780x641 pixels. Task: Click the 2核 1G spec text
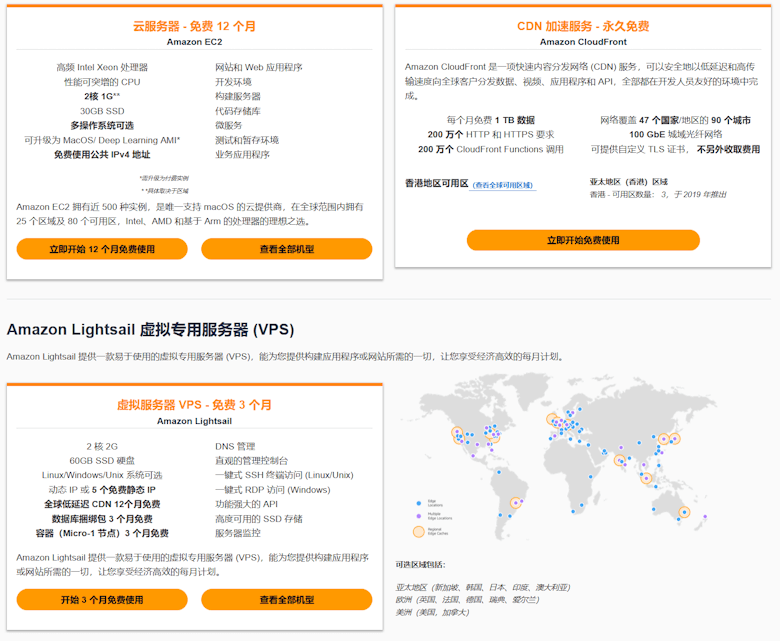point(102,96)
